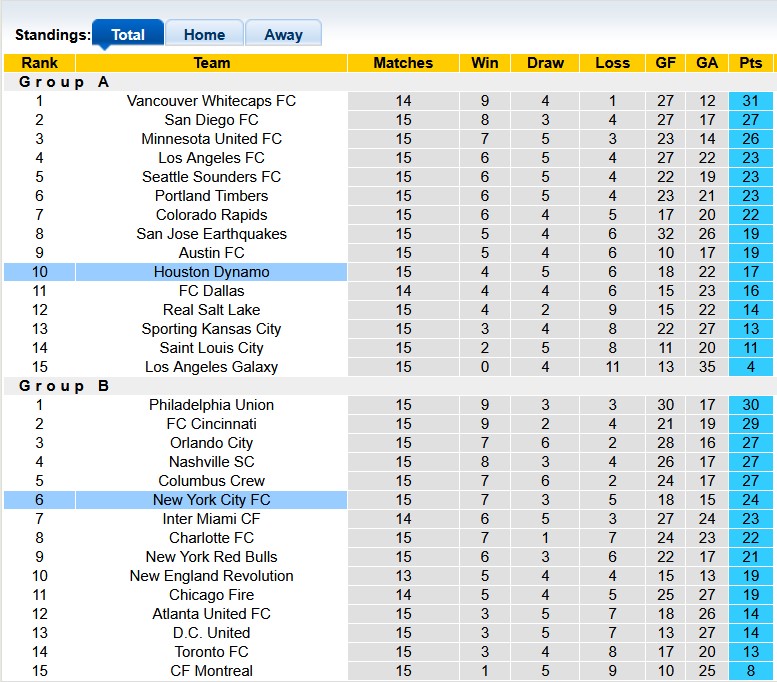
Task: Click the Team column header
Action: point(211,63)
